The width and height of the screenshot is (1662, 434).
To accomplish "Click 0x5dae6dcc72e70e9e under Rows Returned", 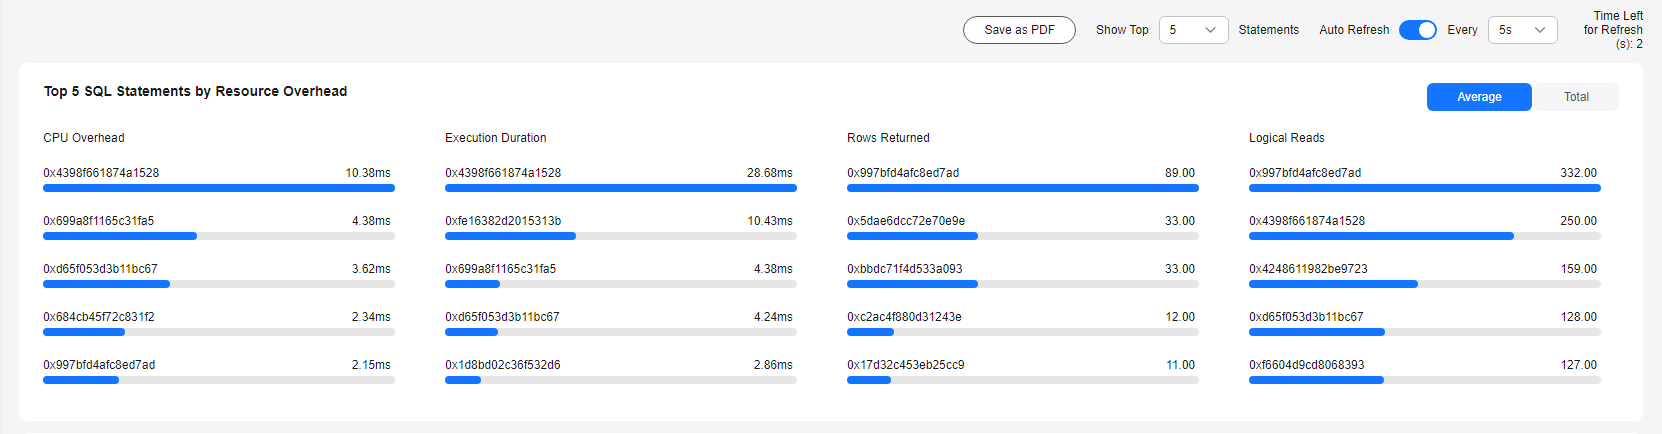I will click(x=906, y=221).
